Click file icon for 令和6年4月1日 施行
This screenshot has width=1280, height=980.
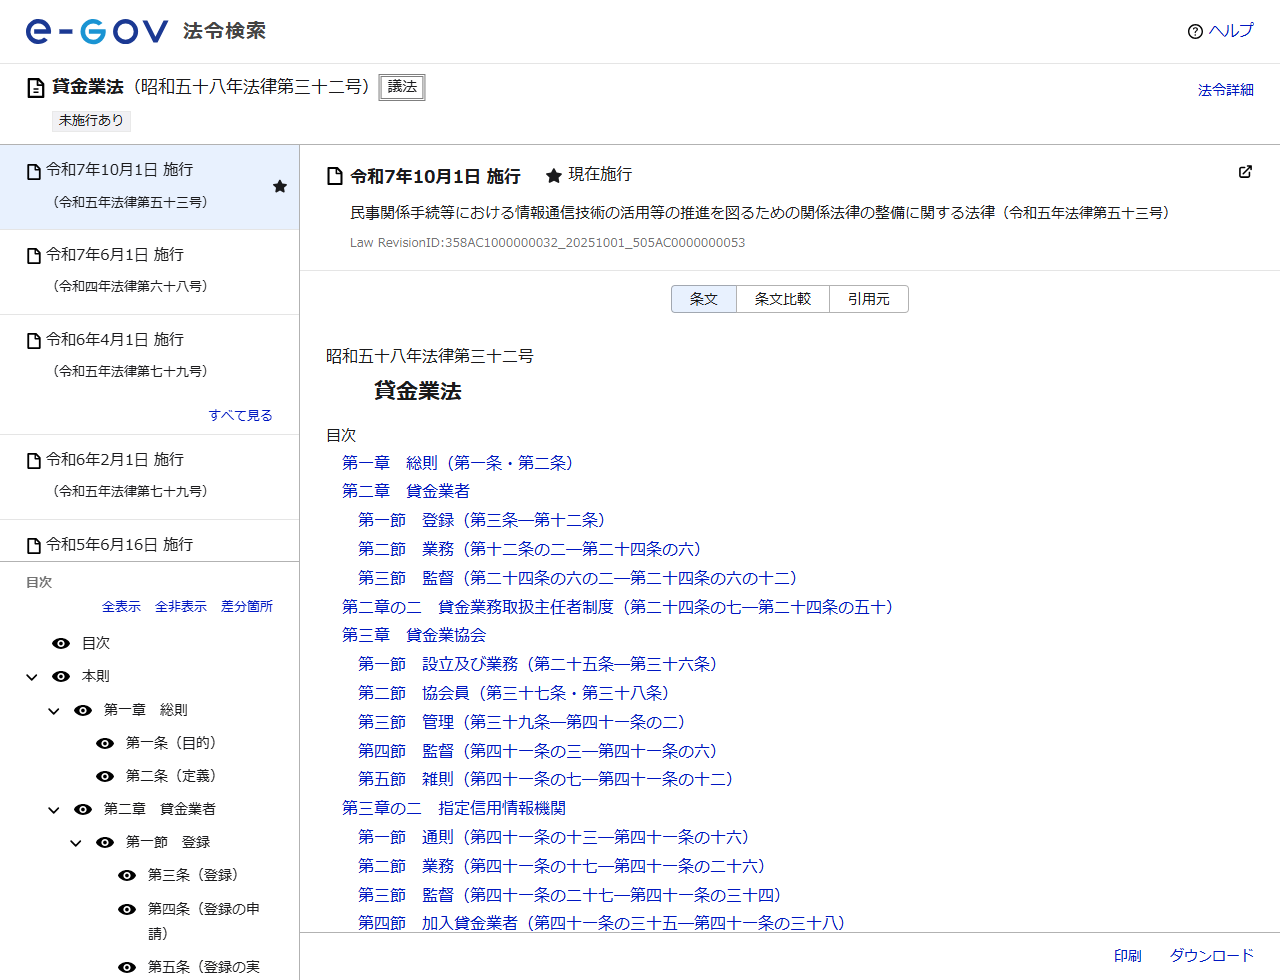(x=34, y=341)
